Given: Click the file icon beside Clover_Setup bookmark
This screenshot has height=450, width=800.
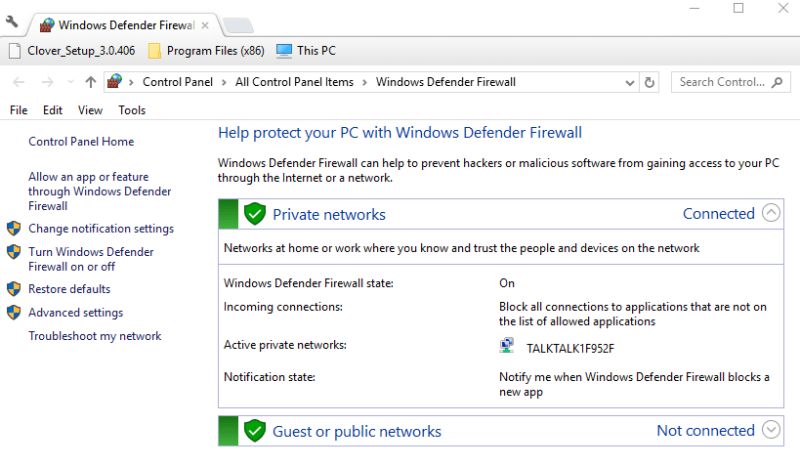Looking at the screenshot, I should 15,51.
